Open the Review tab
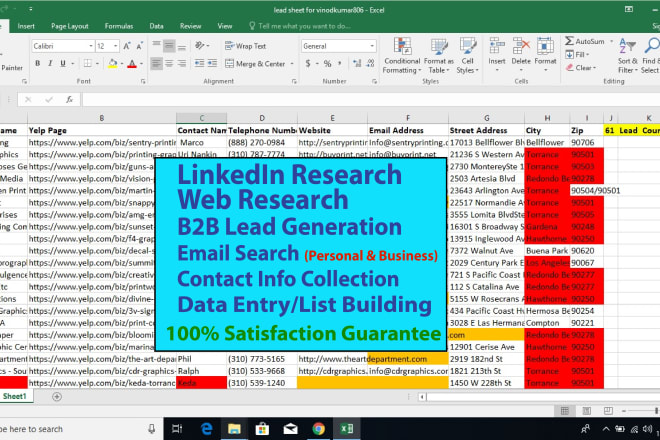 tap(190, 26)
